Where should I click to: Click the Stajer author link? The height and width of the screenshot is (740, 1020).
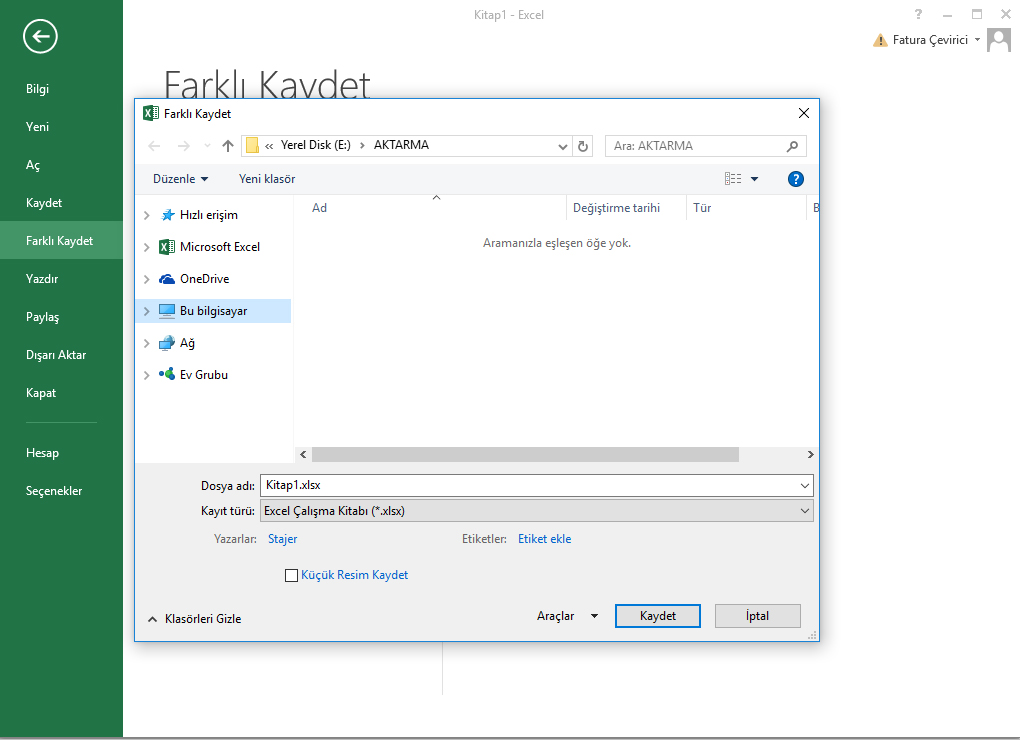282,539
